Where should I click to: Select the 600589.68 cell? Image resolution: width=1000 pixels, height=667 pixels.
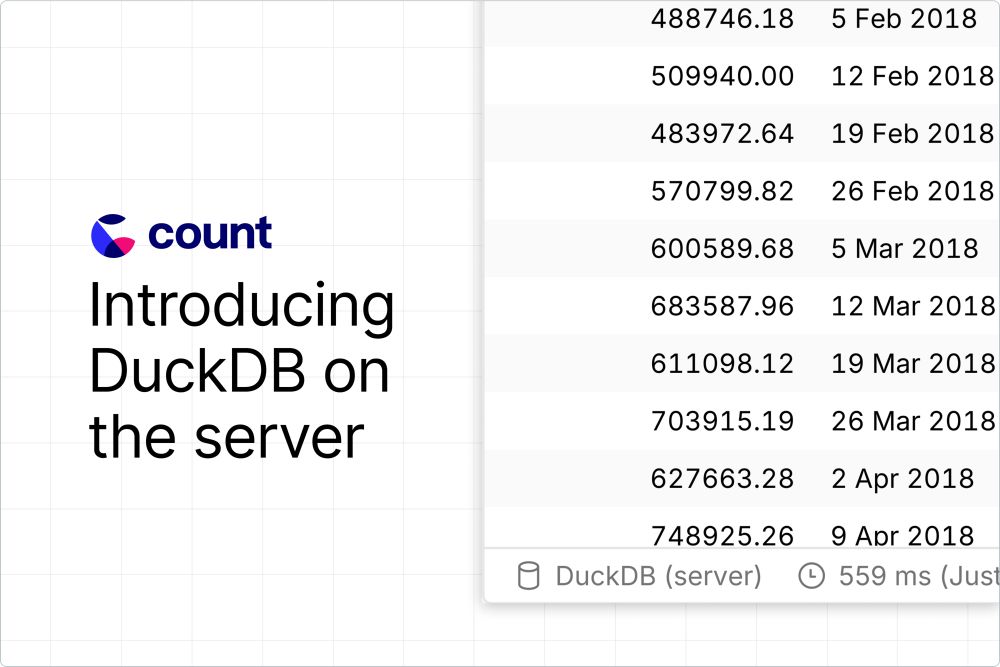(x=722, y=249)
